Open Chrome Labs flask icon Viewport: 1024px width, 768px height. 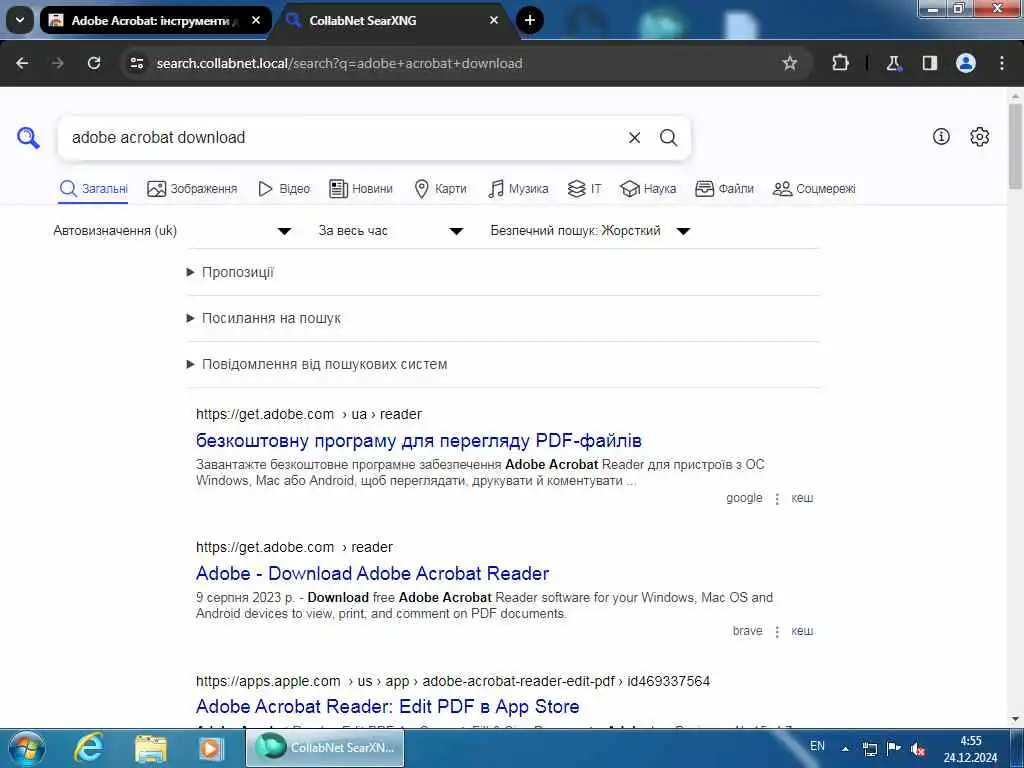point(893,63)
